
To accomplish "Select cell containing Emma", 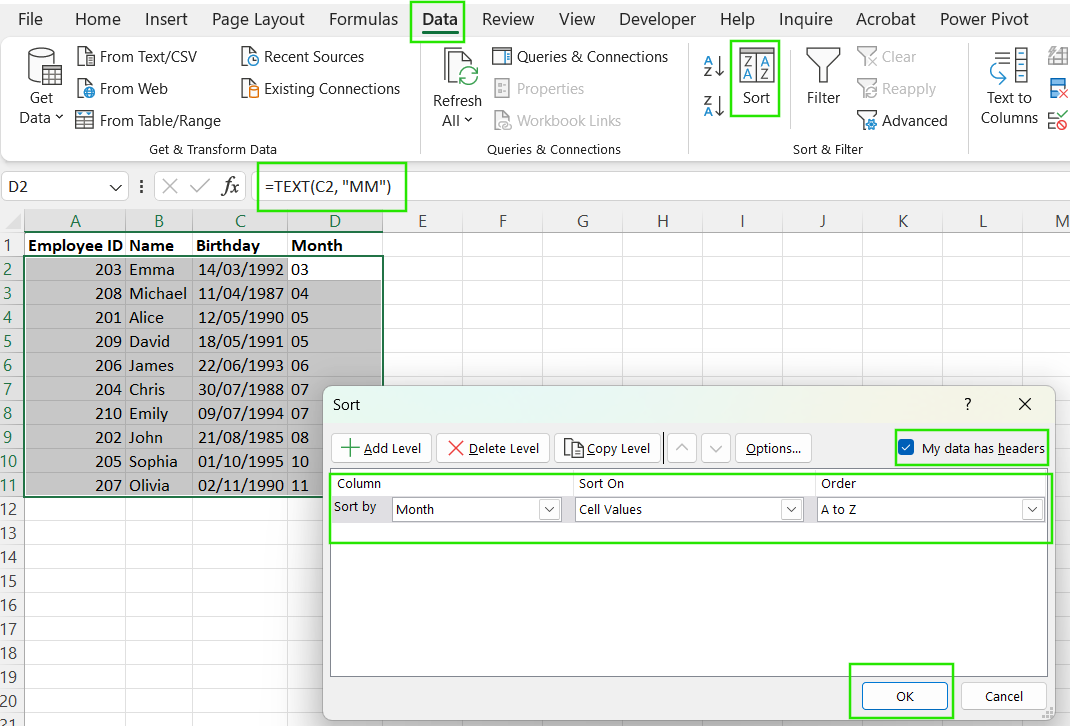I will [159, 270].
